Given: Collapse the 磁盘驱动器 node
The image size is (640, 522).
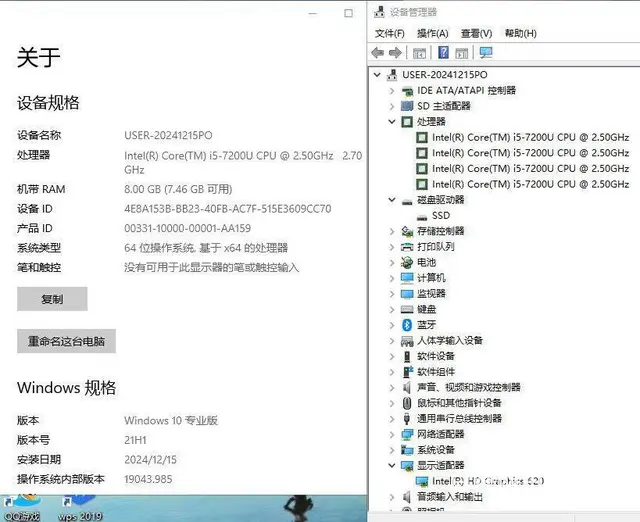Looking at the screenshot, I should pyautogui.click(x=392, y=200).
